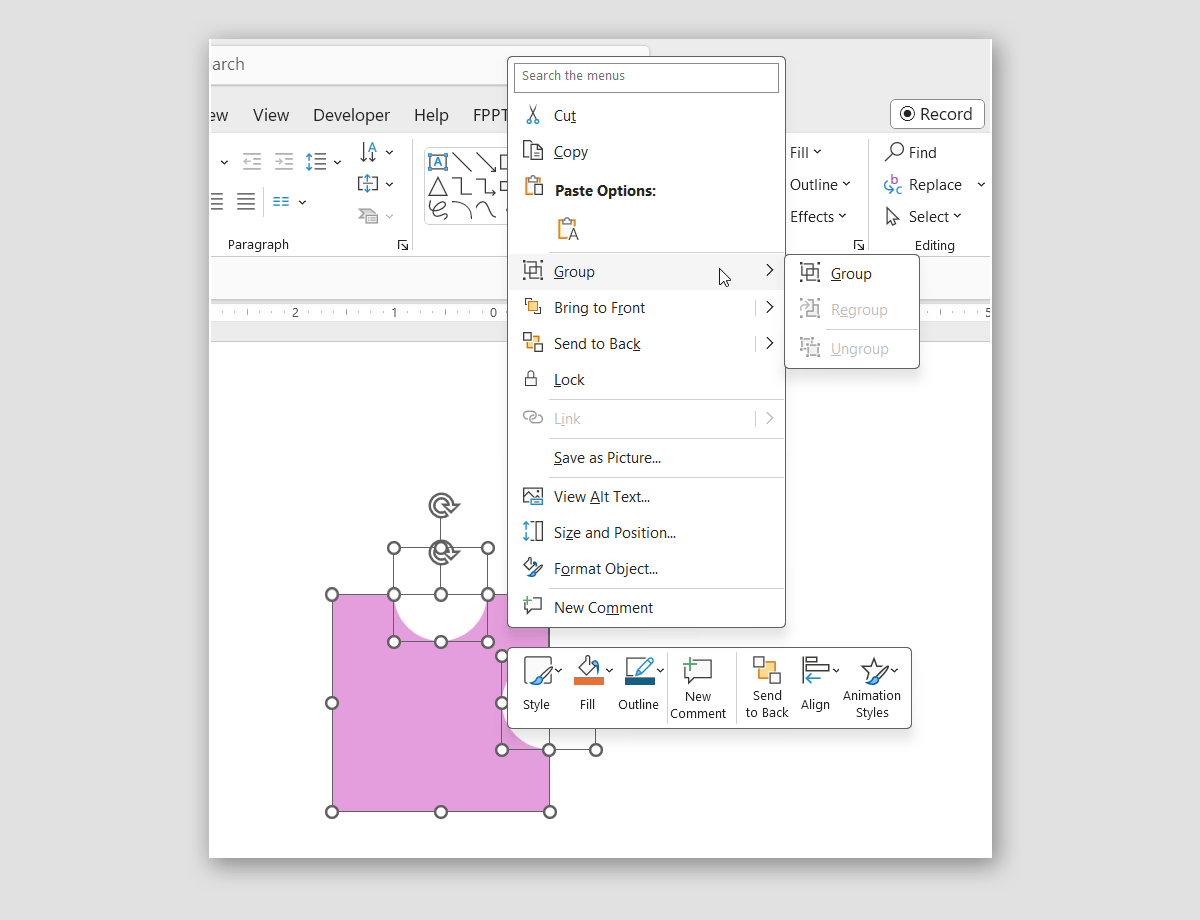
Task: Add New Comment from mini toolbar
Action: (698, 688)
